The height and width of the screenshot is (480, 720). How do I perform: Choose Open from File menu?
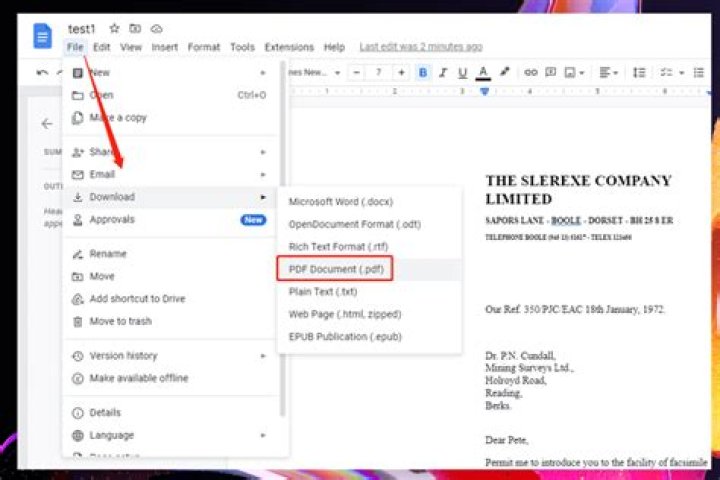170,95
